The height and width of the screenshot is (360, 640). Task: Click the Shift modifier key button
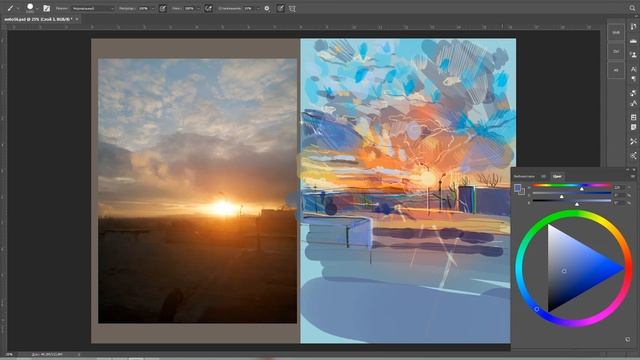(x=616, y=32)
